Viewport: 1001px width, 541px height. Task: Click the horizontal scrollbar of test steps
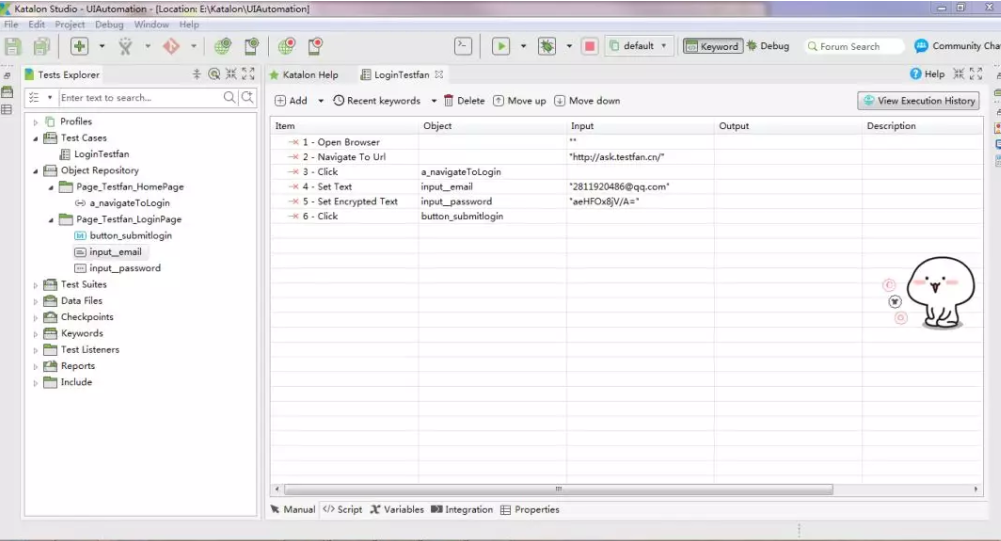558,489
